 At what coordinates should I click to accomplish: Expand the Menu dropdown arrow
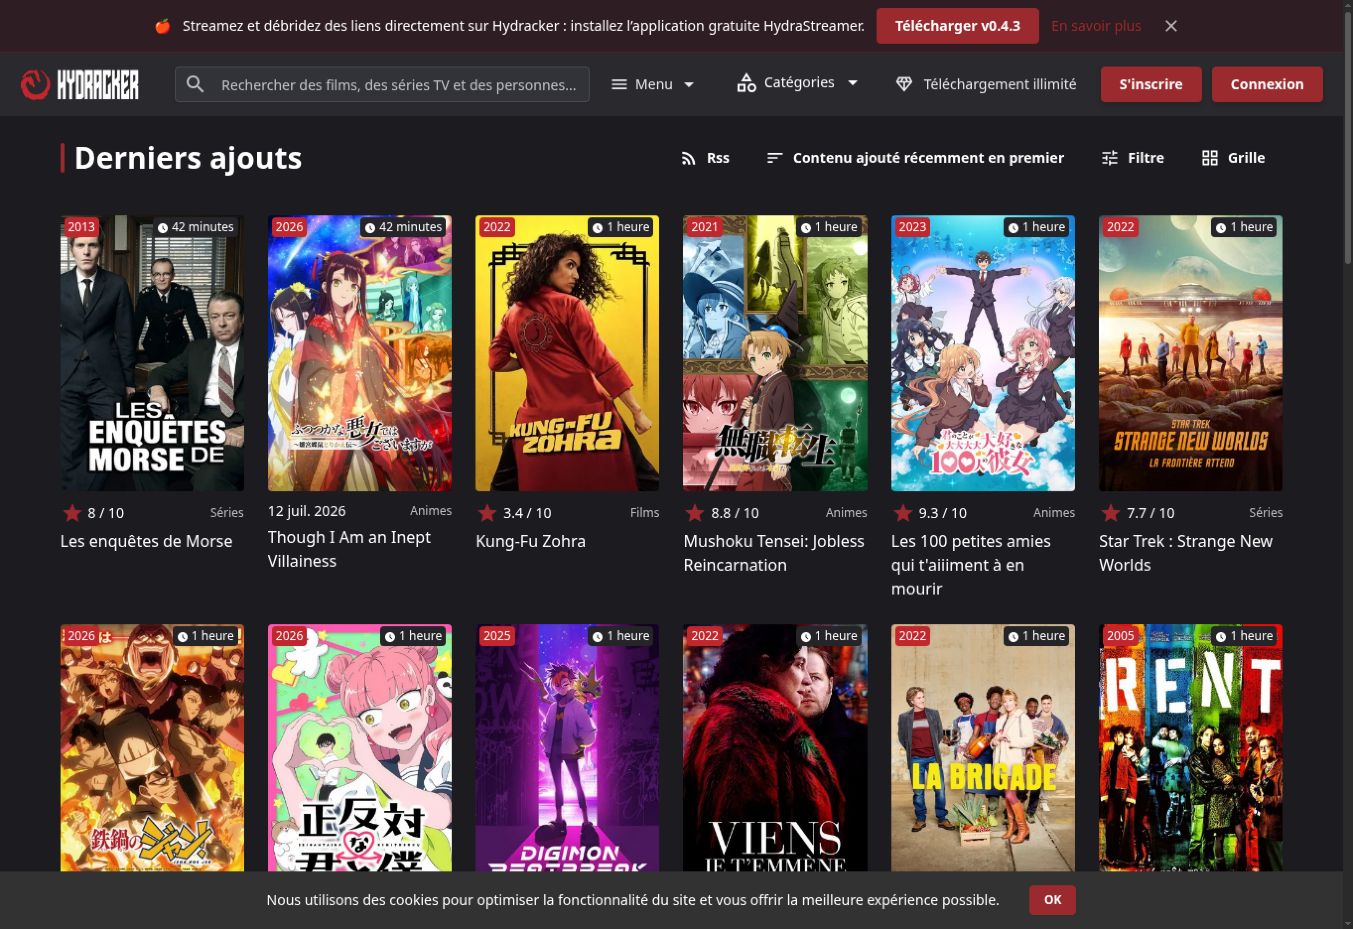point(689,84)
